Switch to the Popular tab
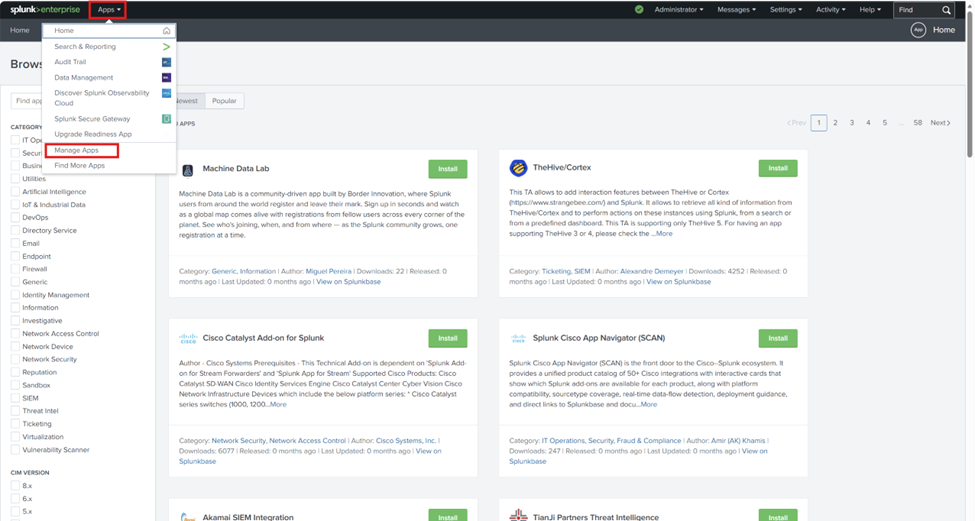The width and height of the screenshot is (975, 521). 224,101
